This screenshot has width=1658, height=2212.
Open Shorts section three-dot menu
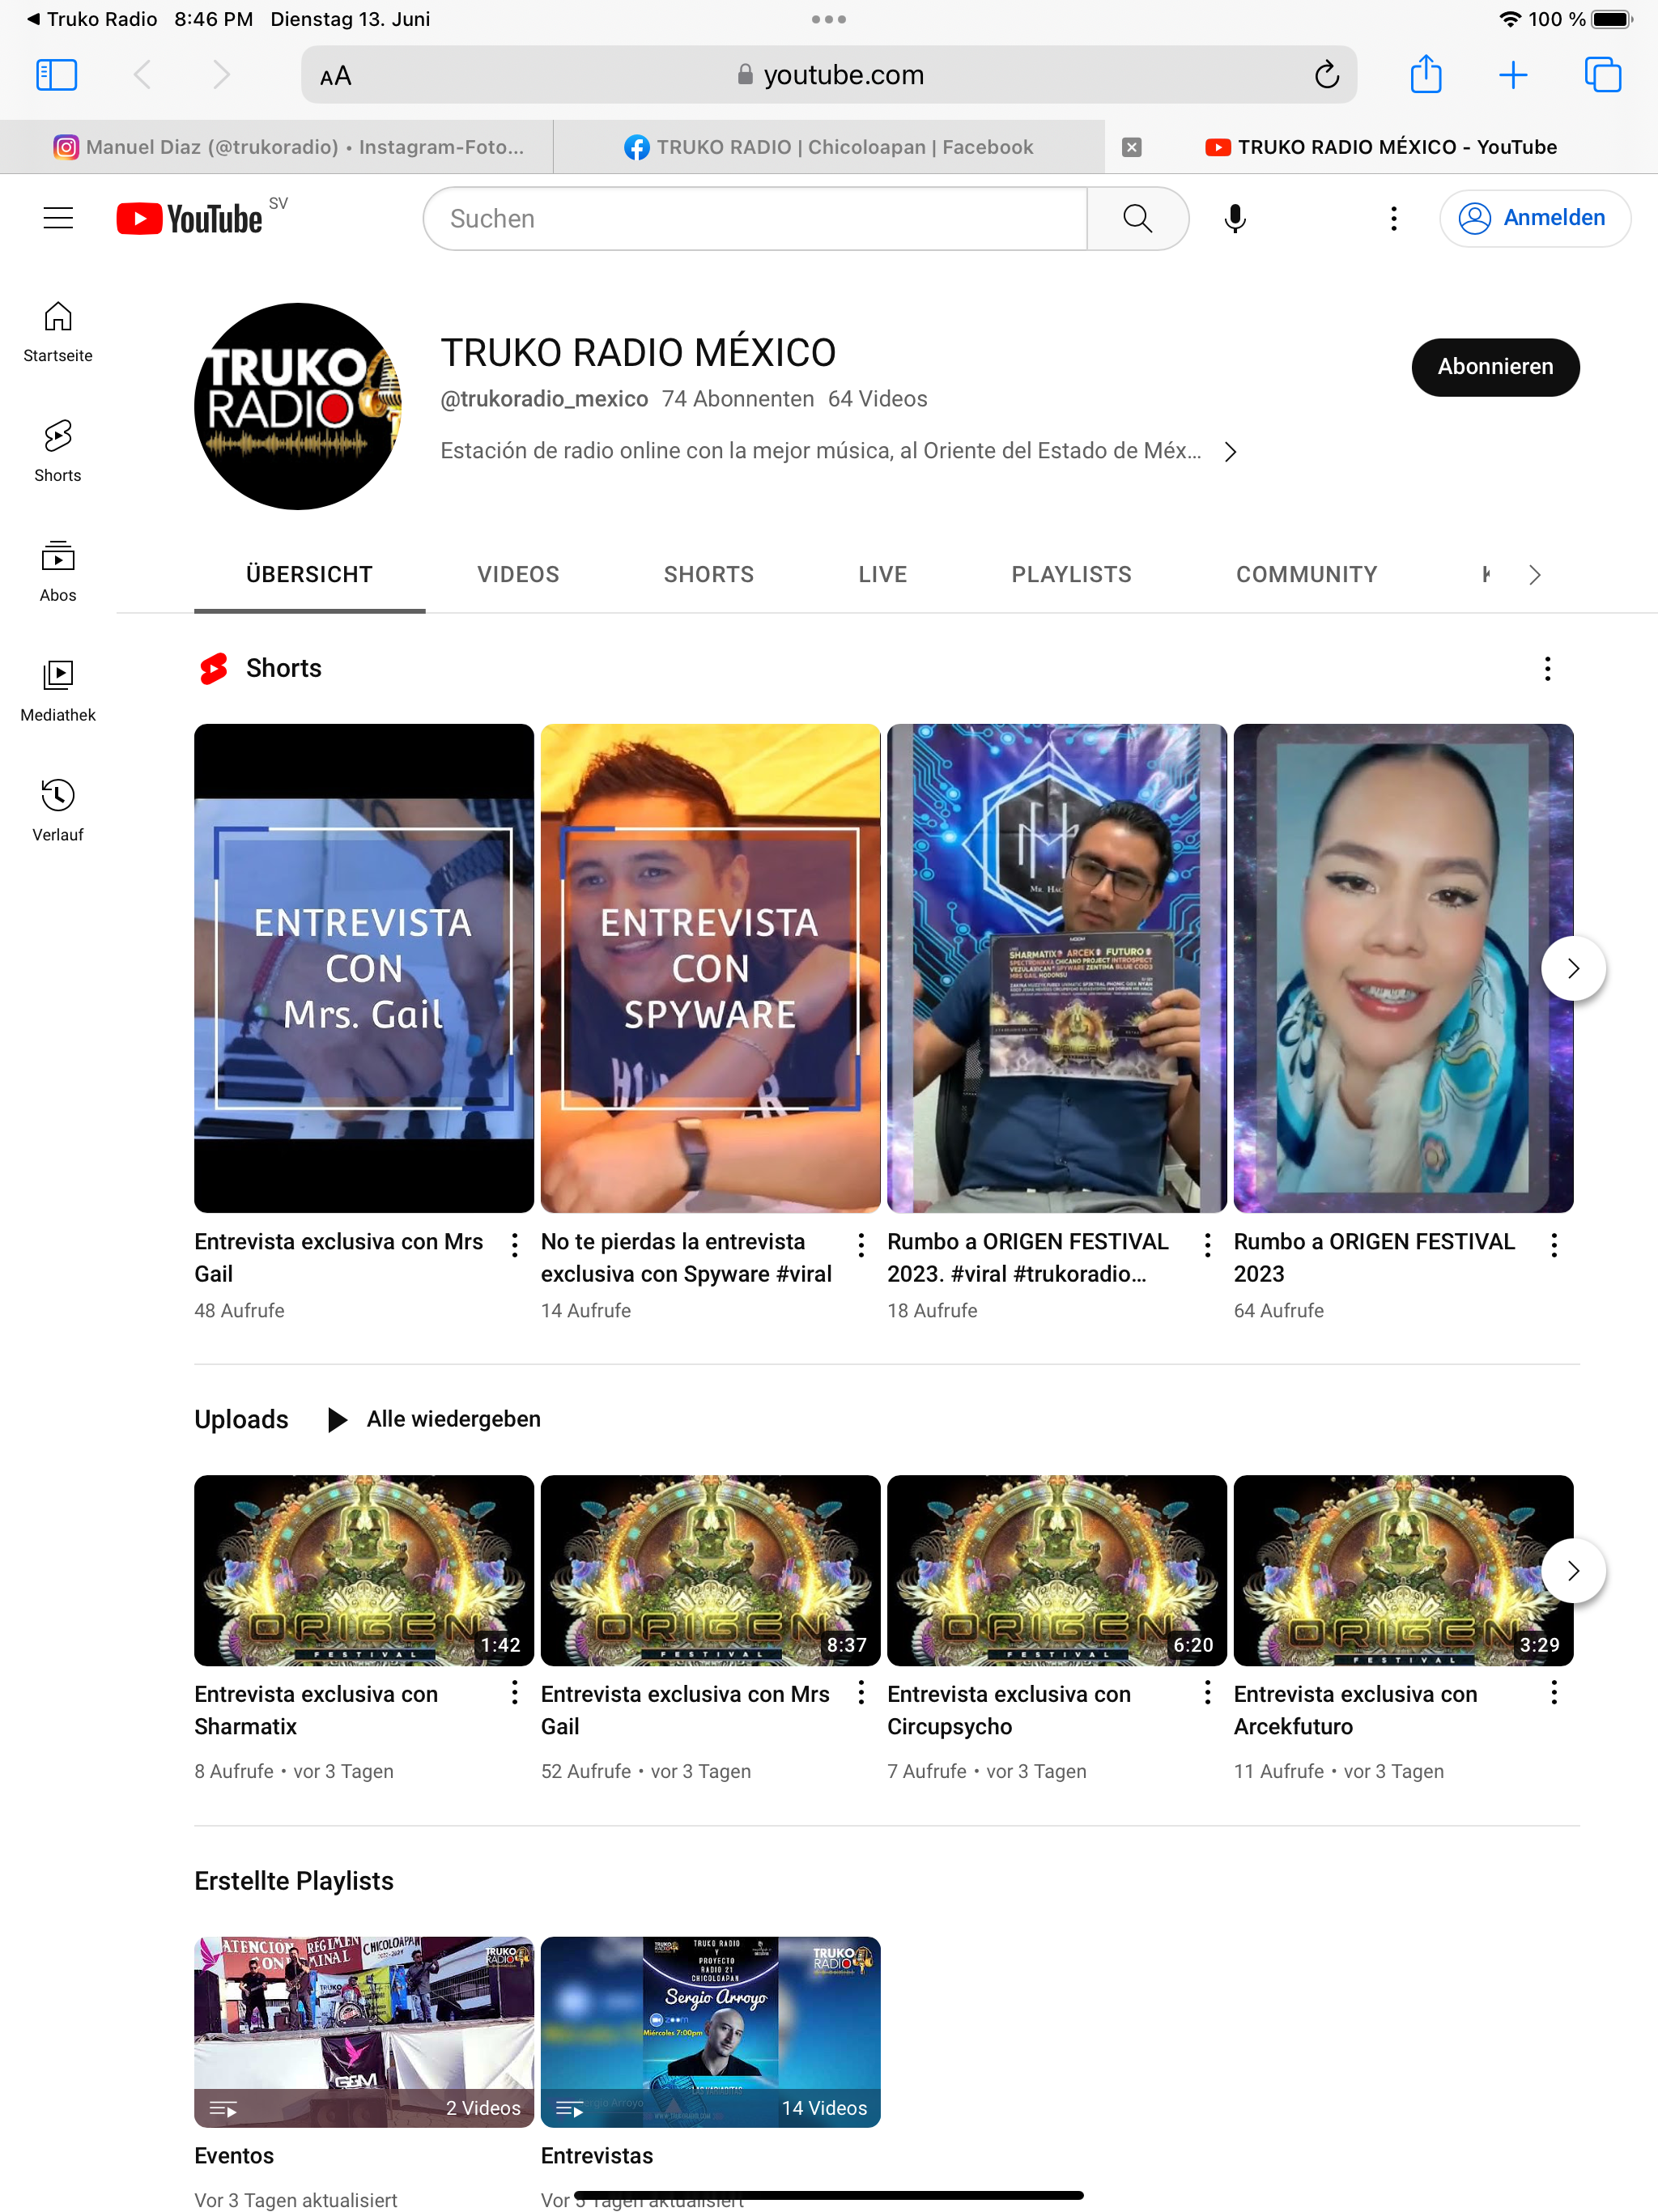pos(1547,669)
